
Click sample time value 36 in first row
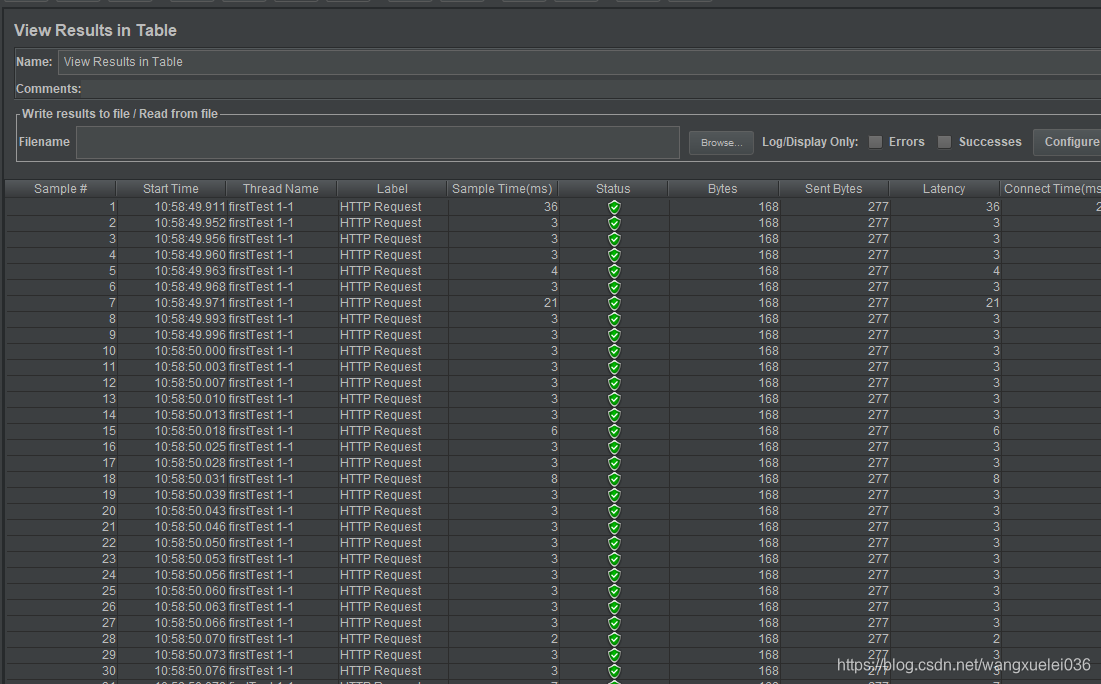click(550, 207)
